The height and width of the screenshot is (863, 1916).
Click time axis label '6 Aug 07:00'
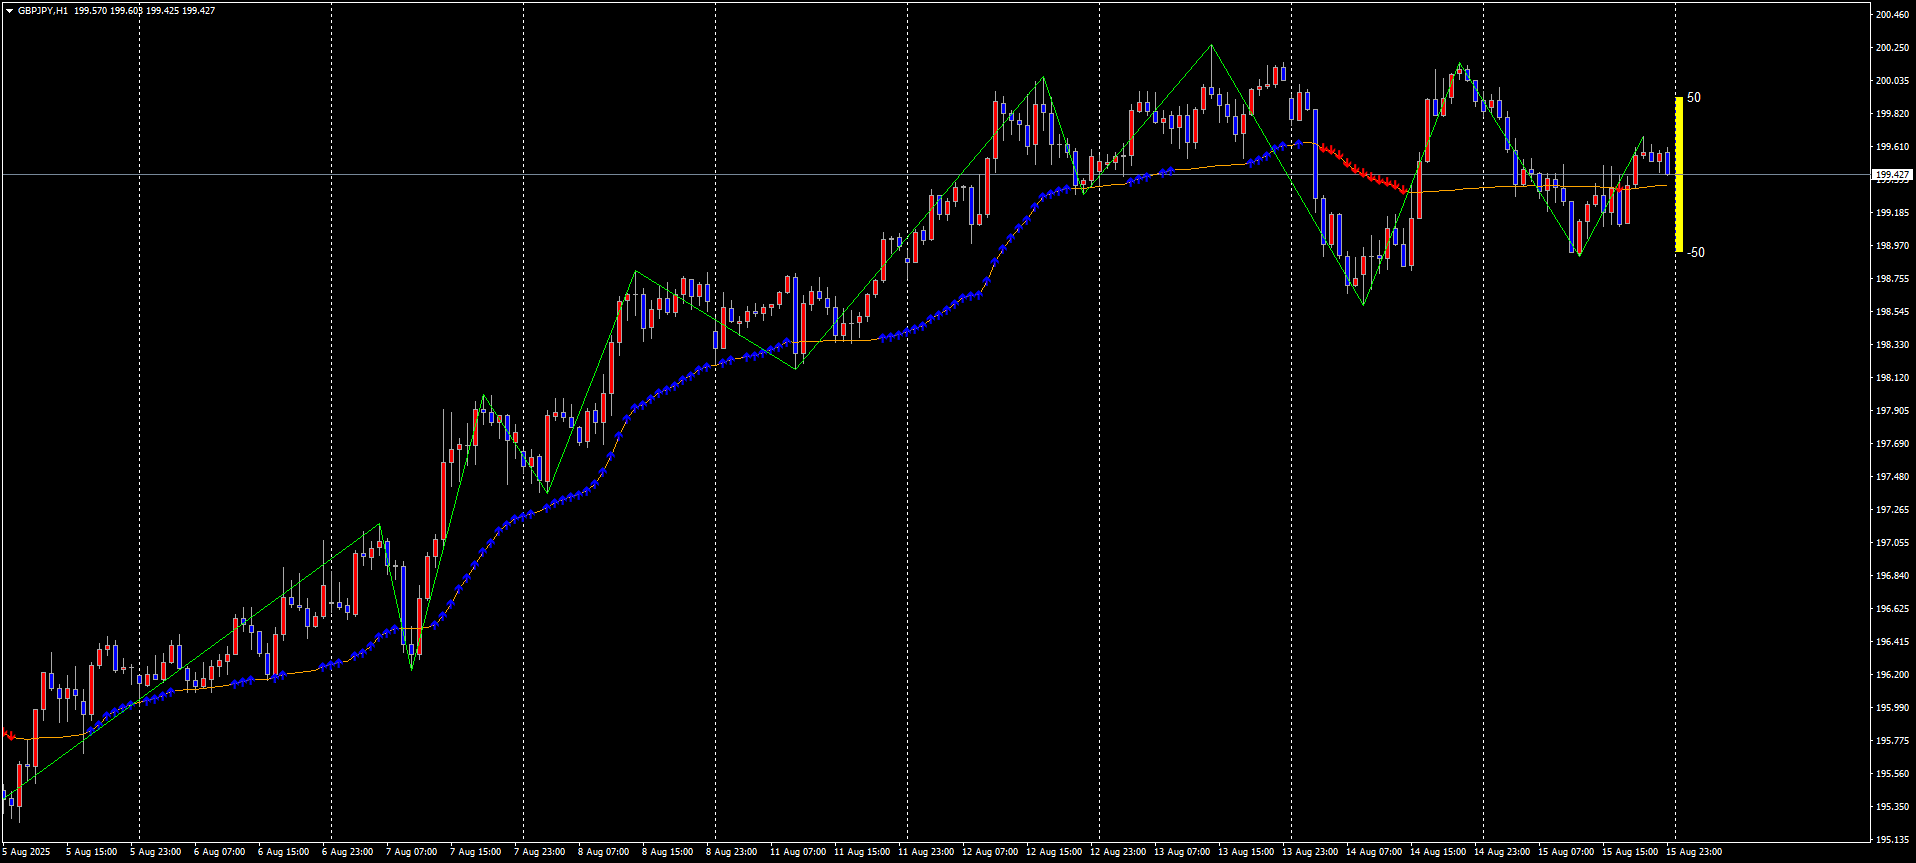click(x=220, y=853)
